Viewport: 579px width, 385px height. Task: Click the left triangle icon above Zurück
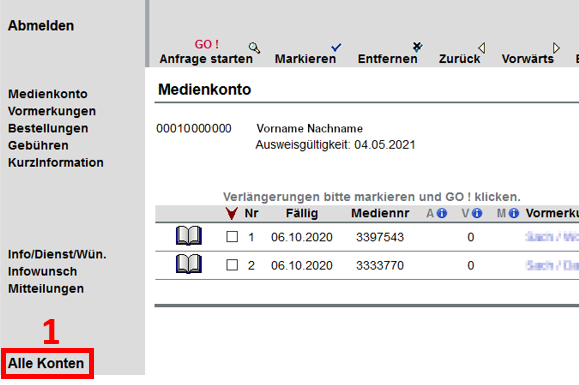(481, 48)
